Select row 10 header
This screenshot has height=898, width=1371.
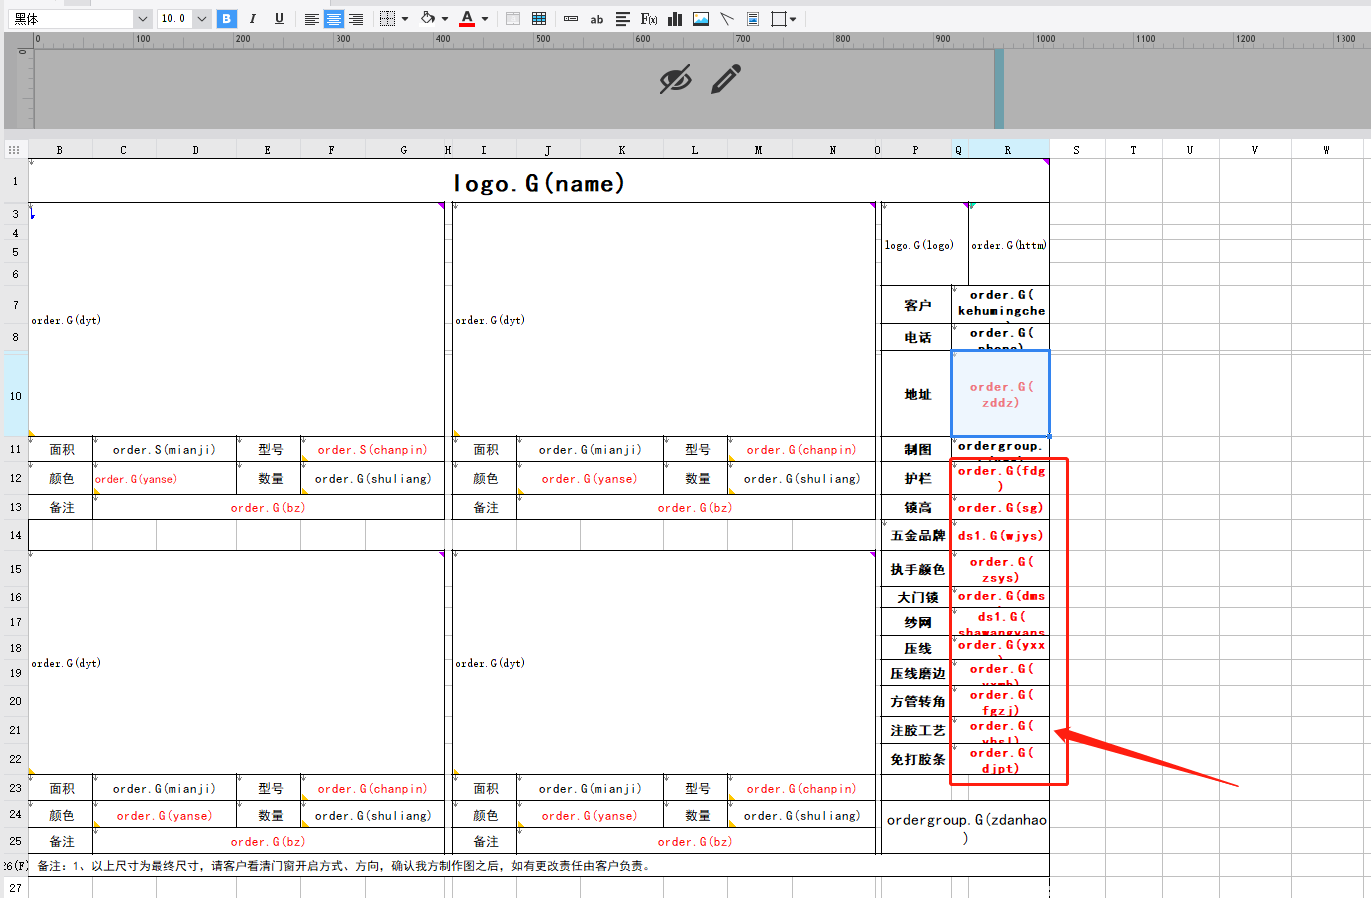(16, 396)
